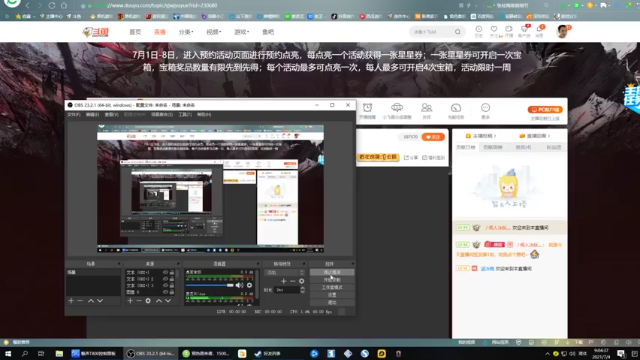Image resolution: width=640 pixels, height=360 pixels.
Task: Click the two-people icon in stream toolbar
Action: (427, 108)
